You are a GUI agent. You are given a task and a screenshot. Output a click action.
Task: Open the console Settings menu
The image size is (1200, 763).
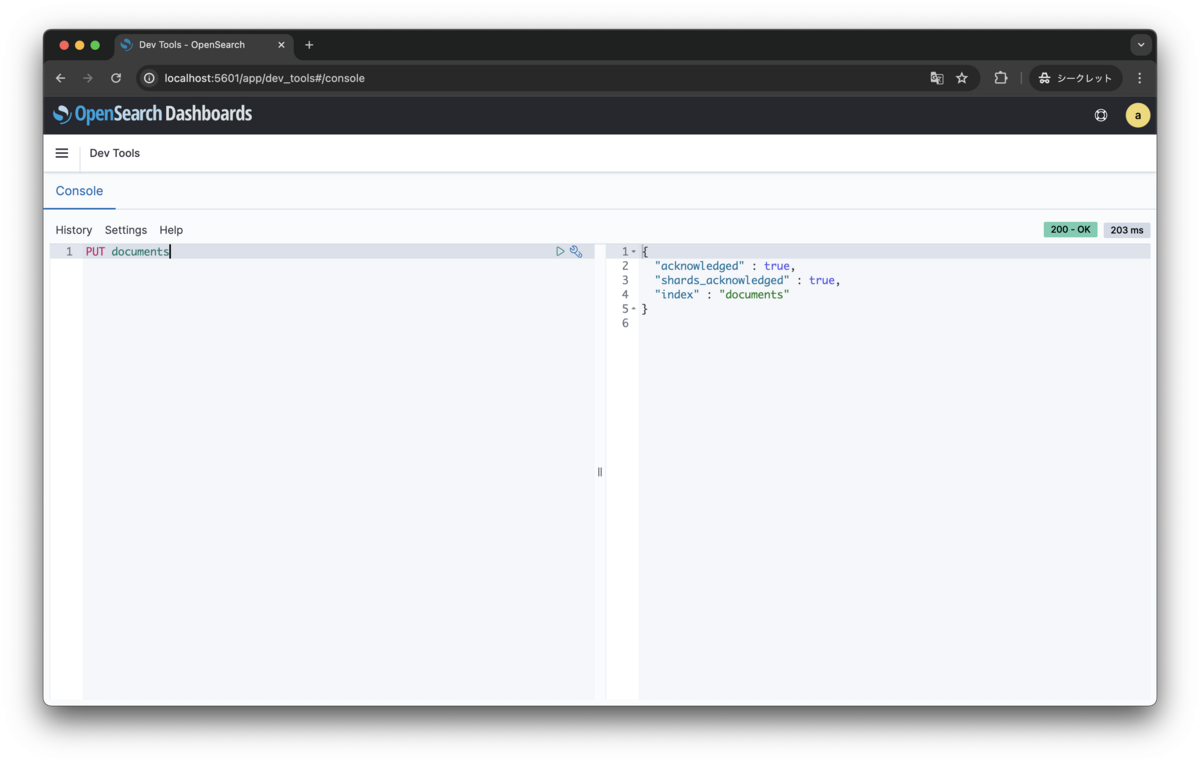pyautogui.click(x=126, y=230)
